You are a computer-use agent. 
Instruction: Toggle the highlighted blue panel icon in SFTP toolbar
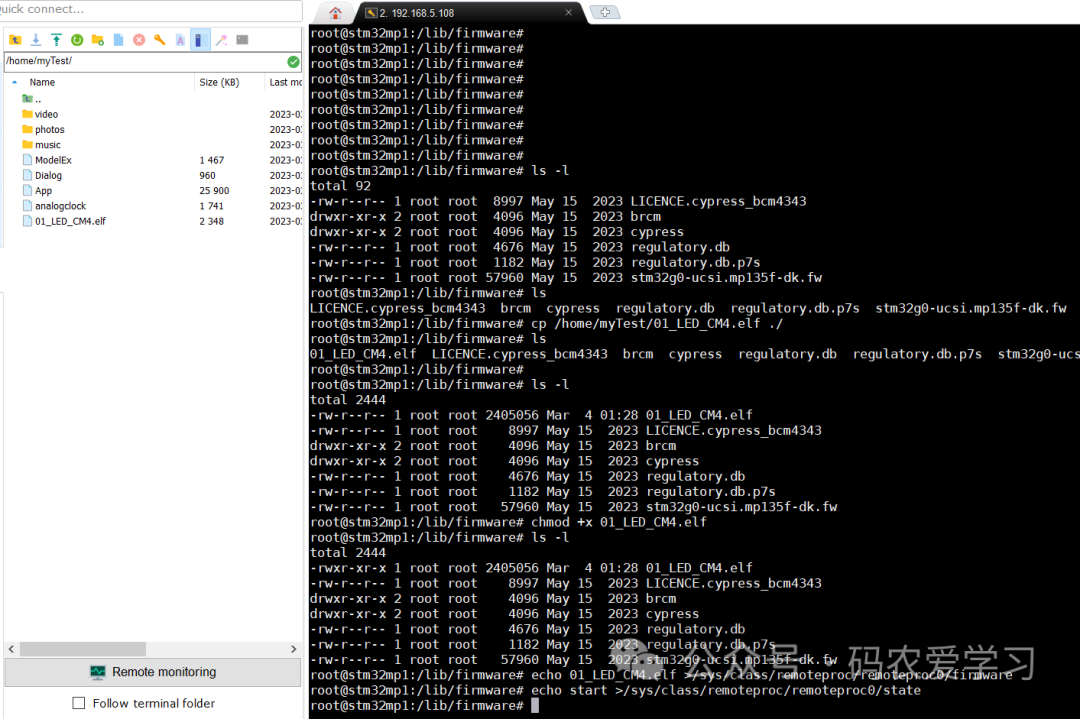(x=199, y=40)
